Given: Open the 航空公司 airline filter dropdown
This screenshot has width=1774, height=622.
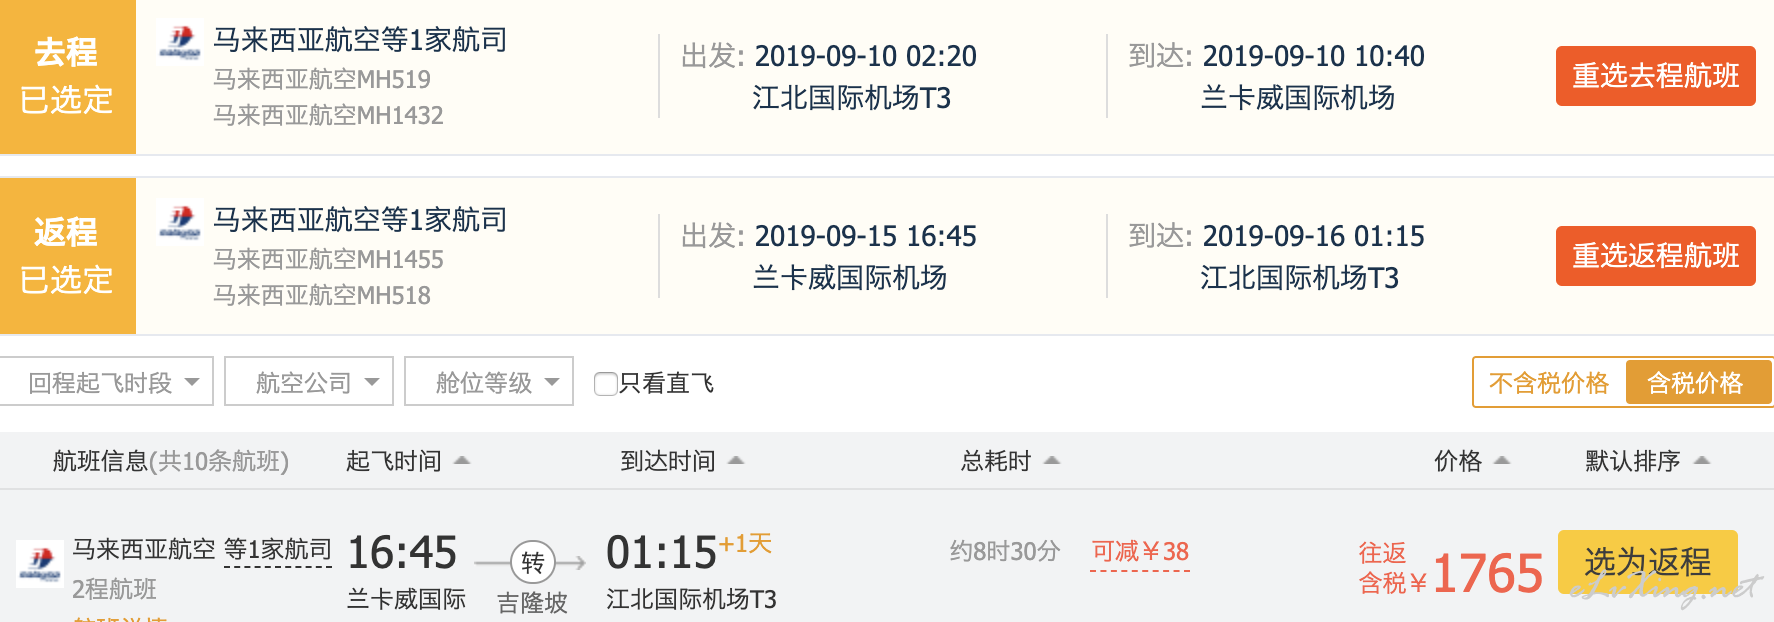Looking at the screenshot, I should [309, 381].
